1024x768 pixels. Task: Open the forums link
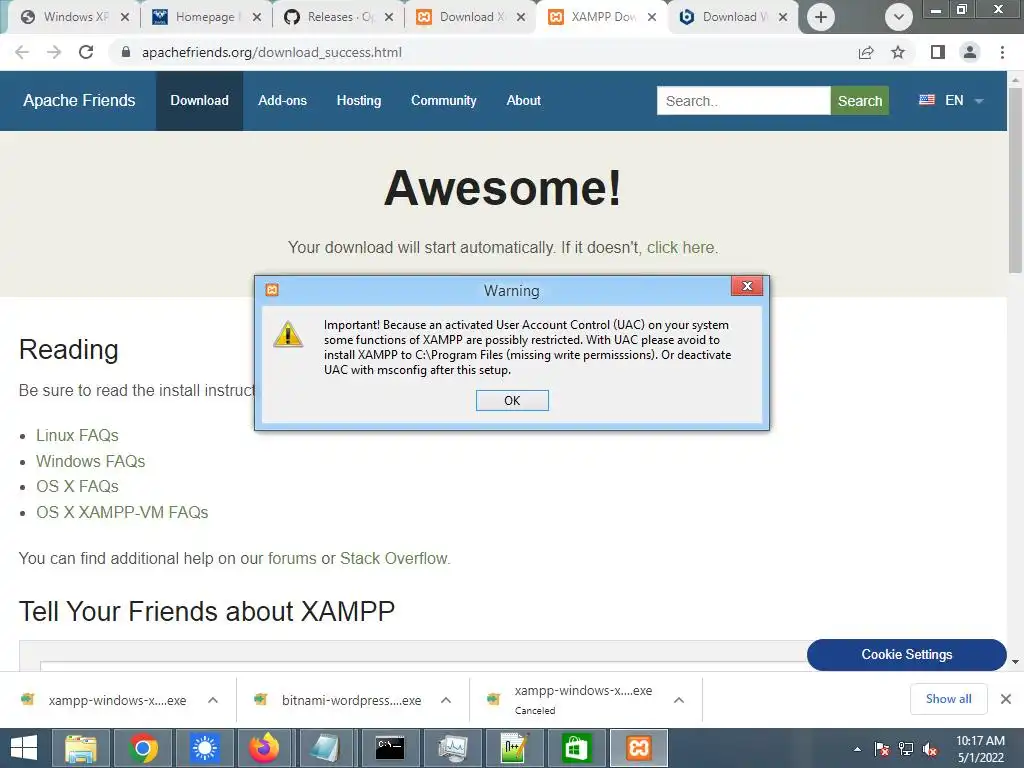pyautogui.click(x=292, y=558)
